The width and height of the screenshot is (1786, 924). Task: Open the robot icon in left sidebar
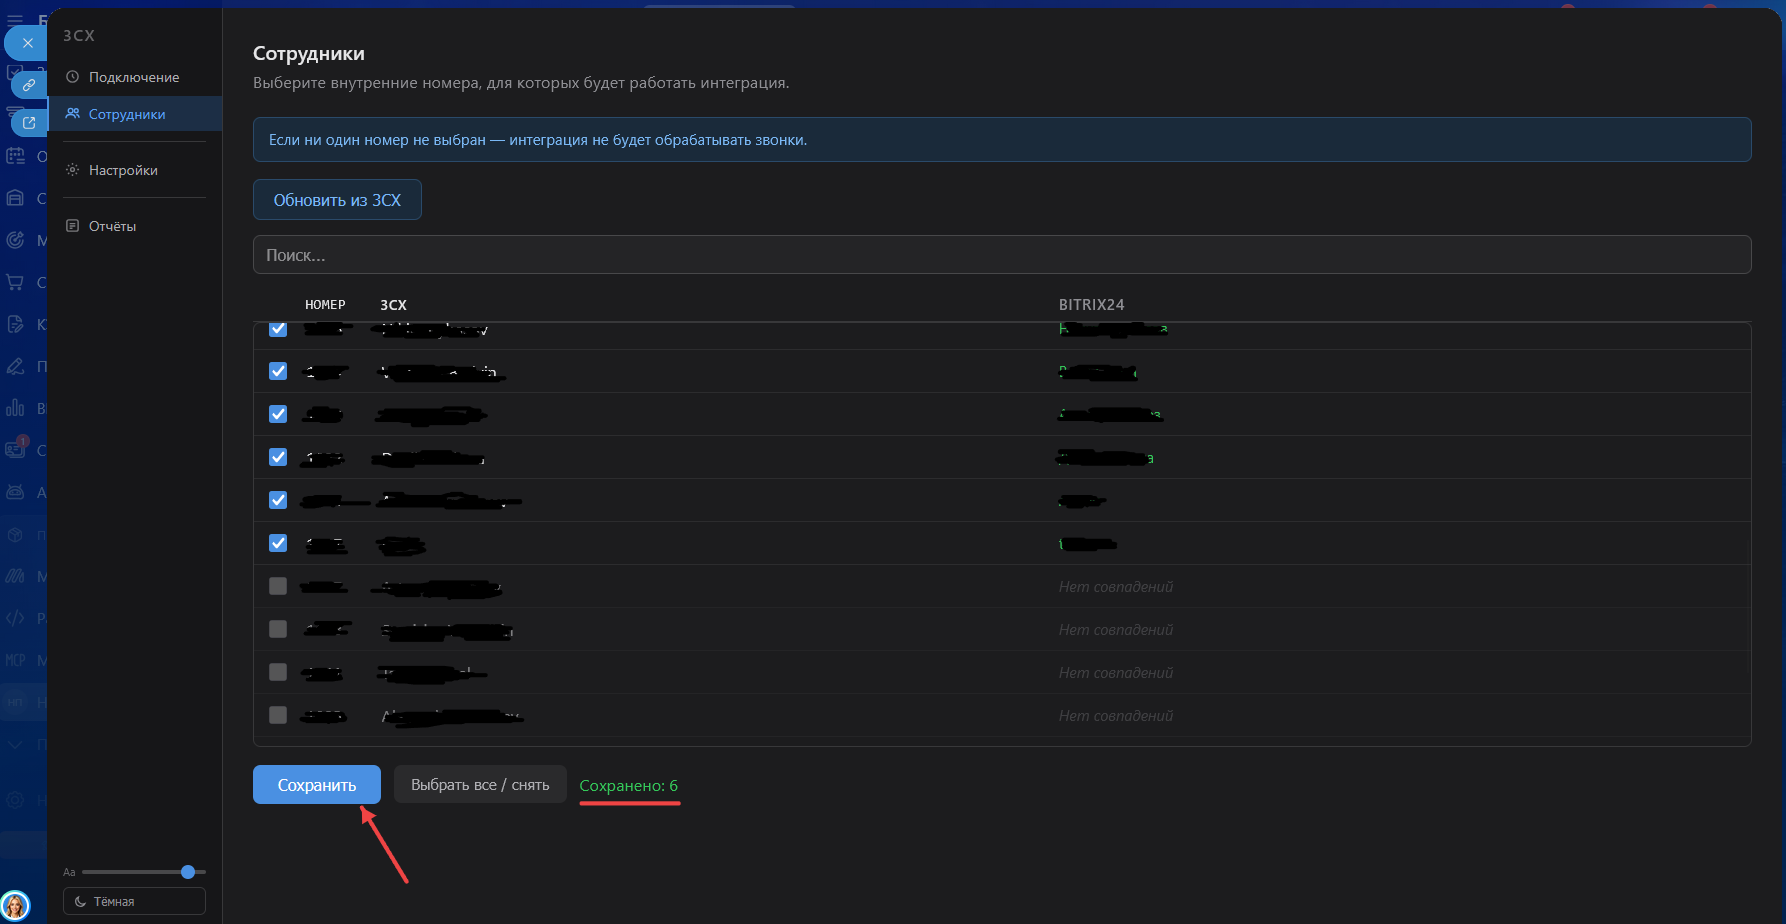15,492
